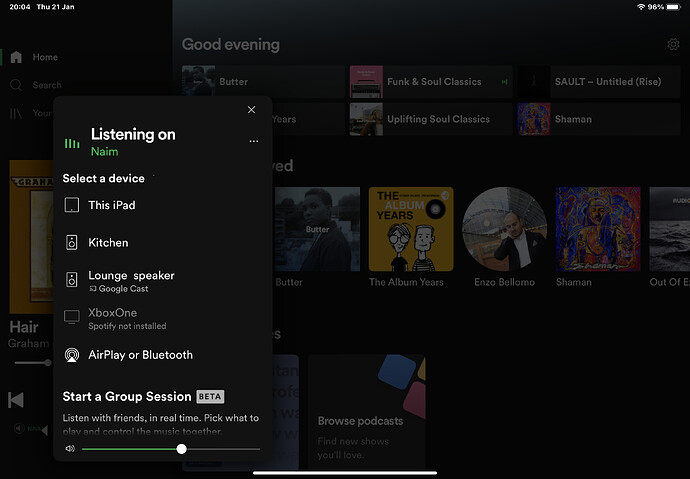690x479 pixels.
Task: Select Kitchen speaker device
Action: click(x=163, y=242)
